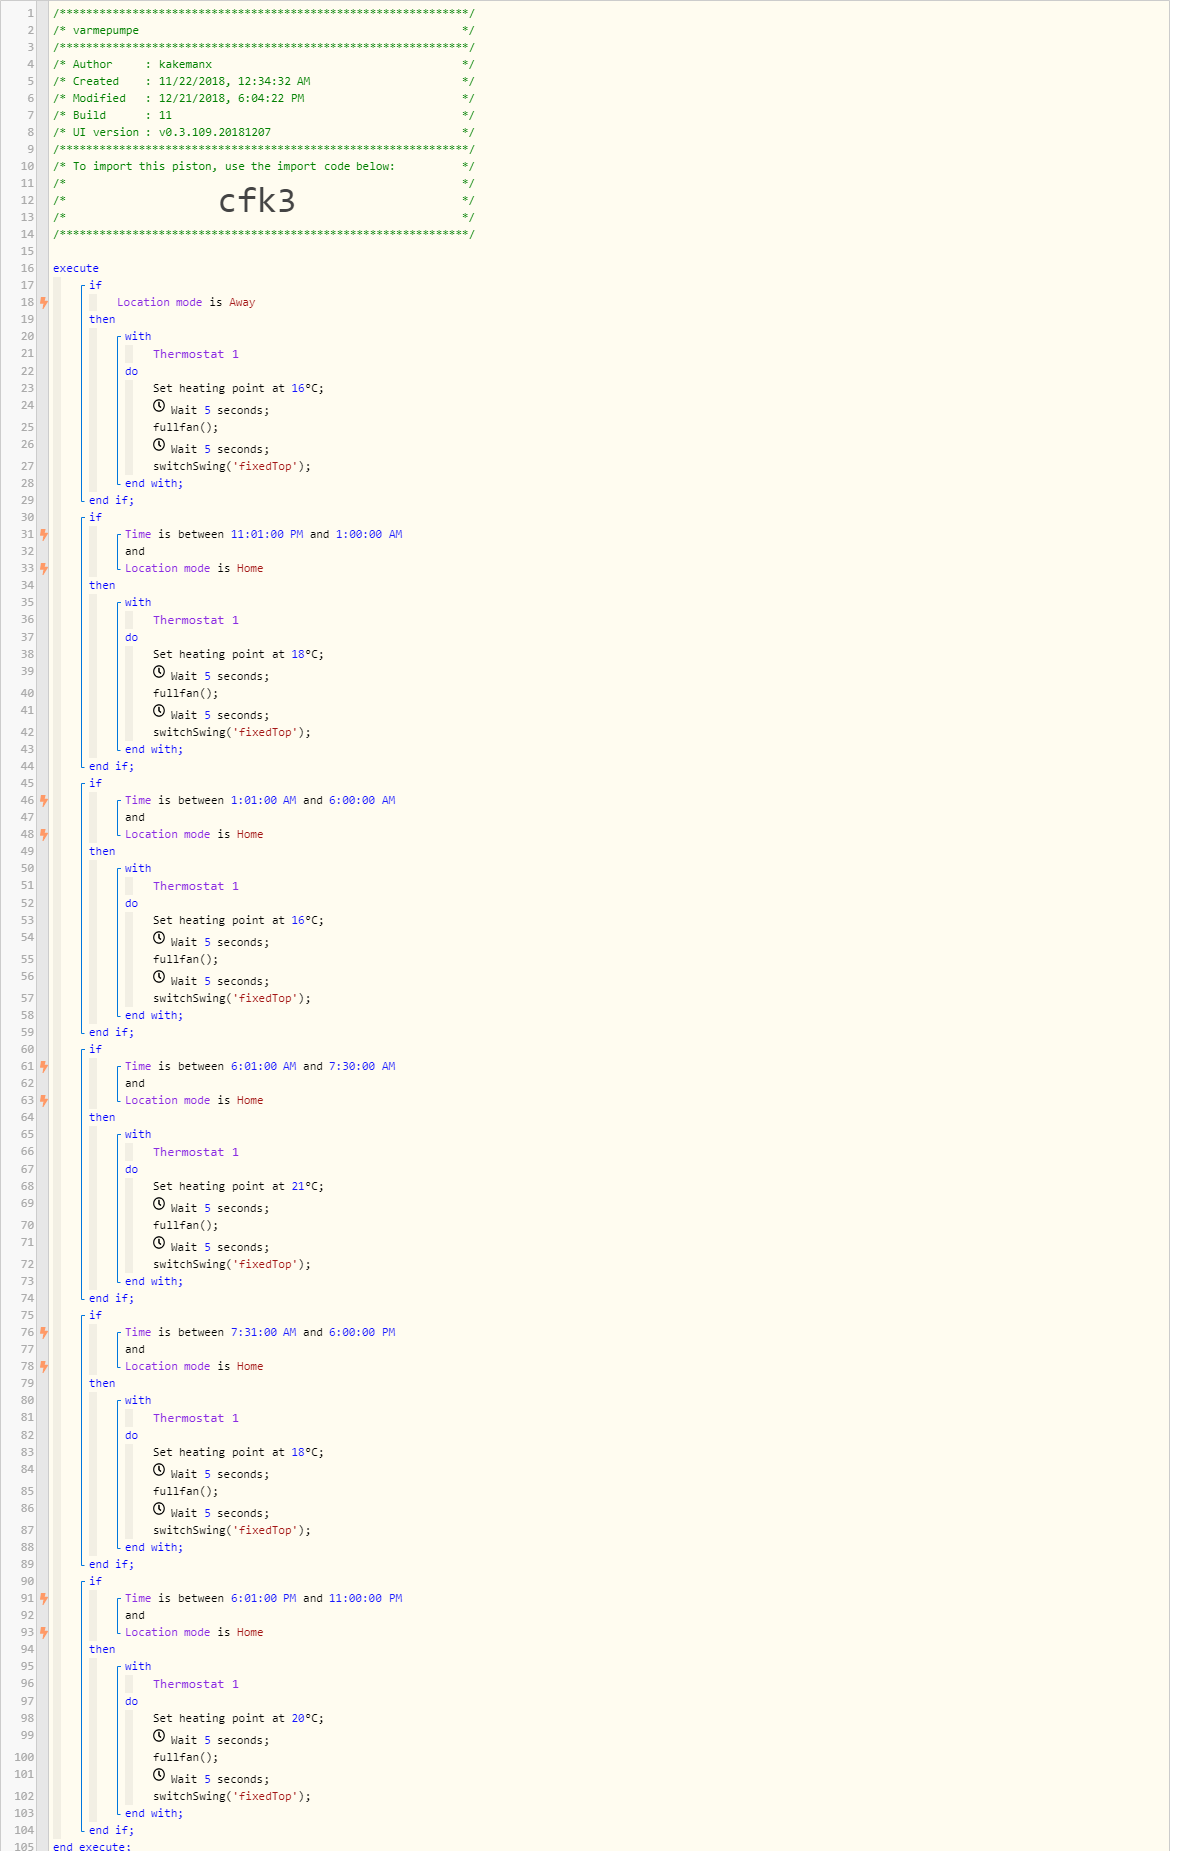The image size is (1178, 1851).
Task: Select condition Location mode is Away
Action: pyautogui.click(x=186, y=302)
